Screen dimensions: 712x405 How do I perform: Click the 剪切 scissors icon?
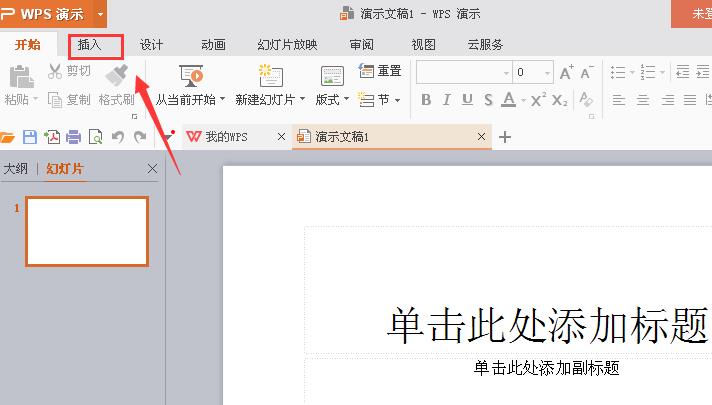point(55,71)
